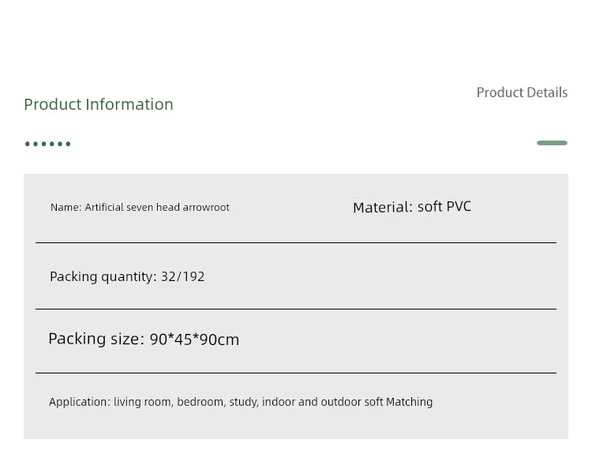Click the word 'arrowroot' in the name

(206, 208)
